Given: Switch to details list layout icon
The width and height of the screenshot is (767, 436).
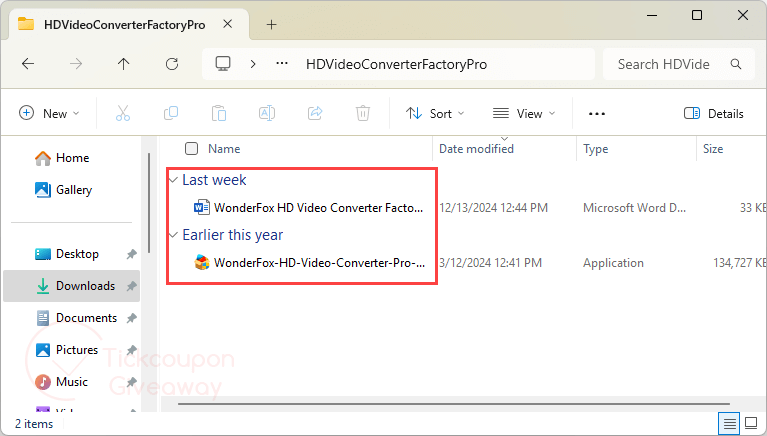Looking at the screenshot, I should click(x=729, y=423).
